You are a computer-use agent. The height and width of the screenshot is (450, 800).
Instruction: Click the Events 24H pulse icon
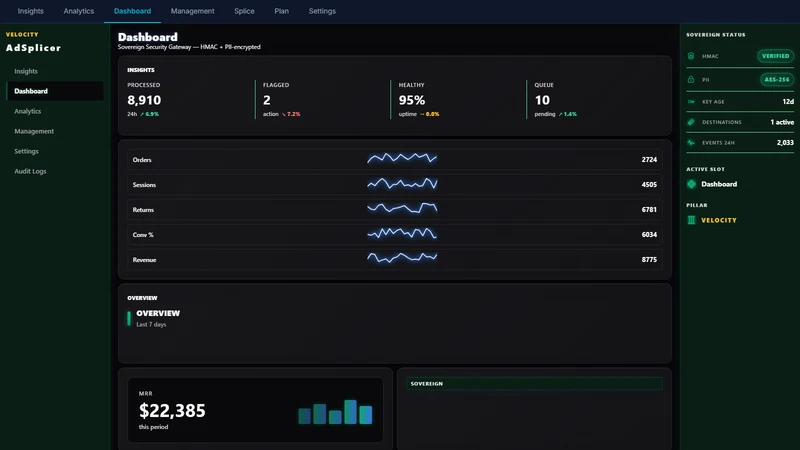click(691, 143)
